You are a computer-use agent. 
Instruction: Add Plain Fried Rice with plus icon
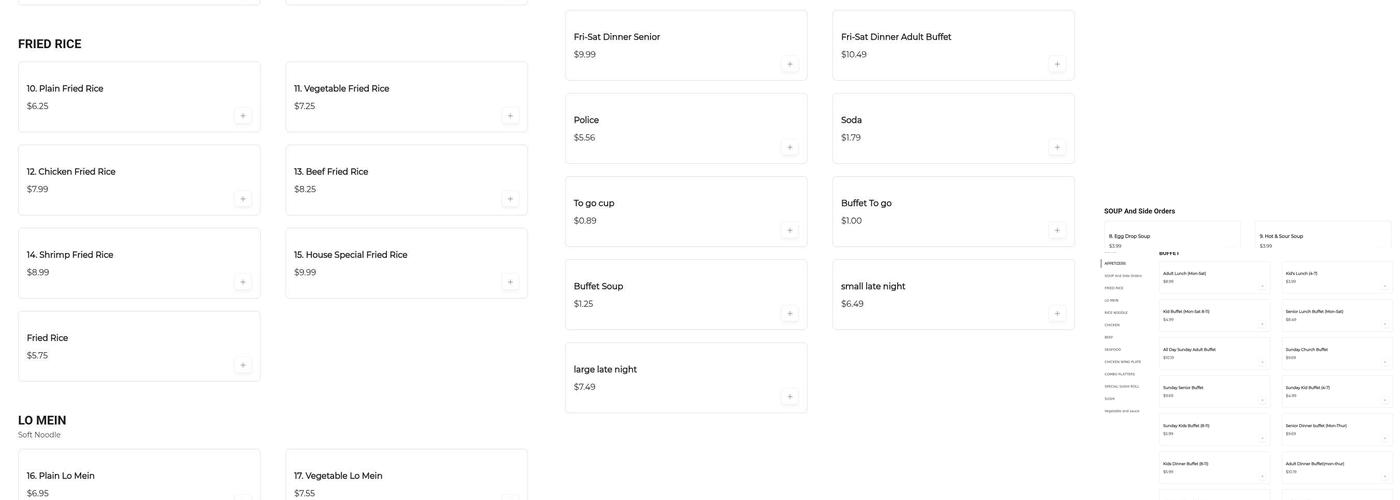(242, 116)
